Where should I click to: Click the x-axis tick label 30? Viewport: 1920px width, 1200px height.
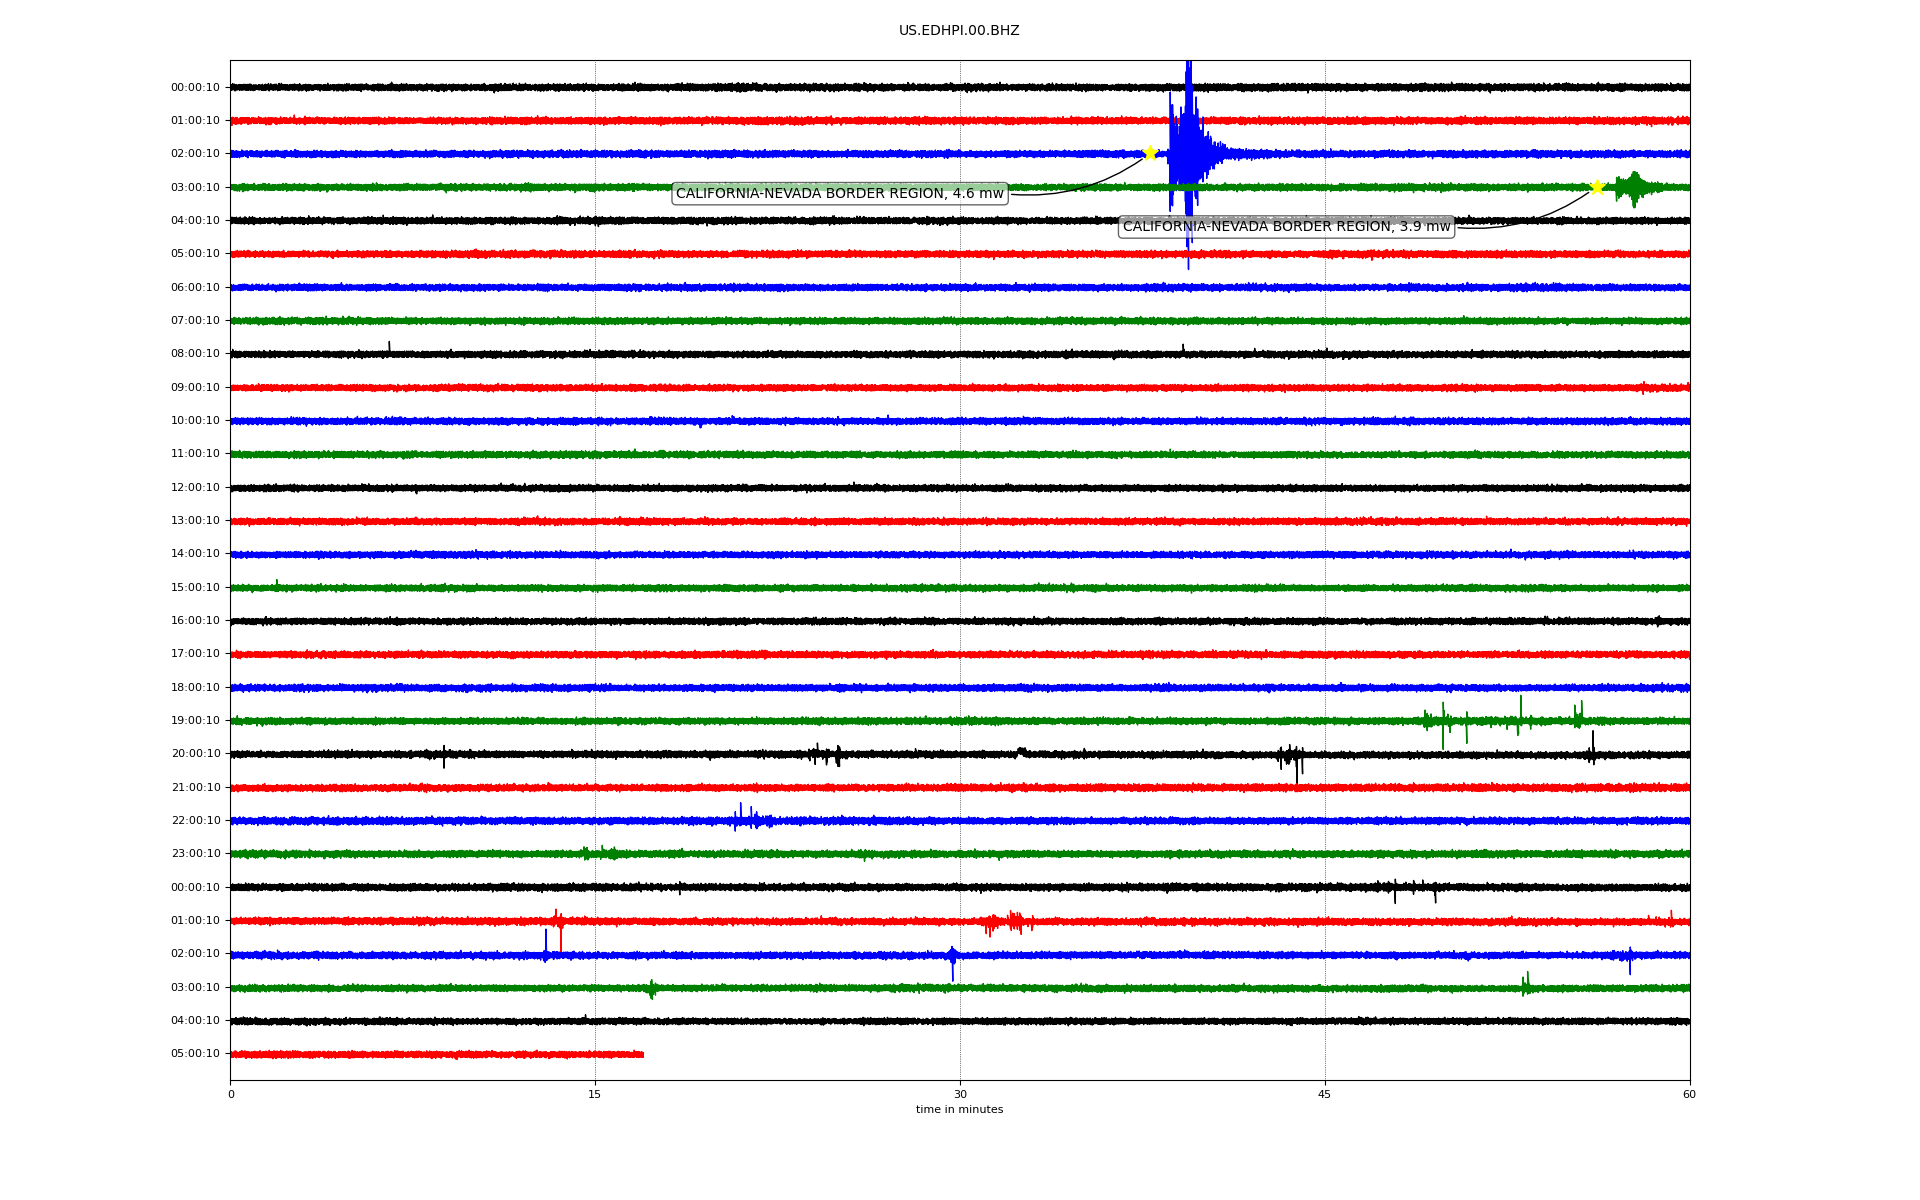(x=960, y=1095)
